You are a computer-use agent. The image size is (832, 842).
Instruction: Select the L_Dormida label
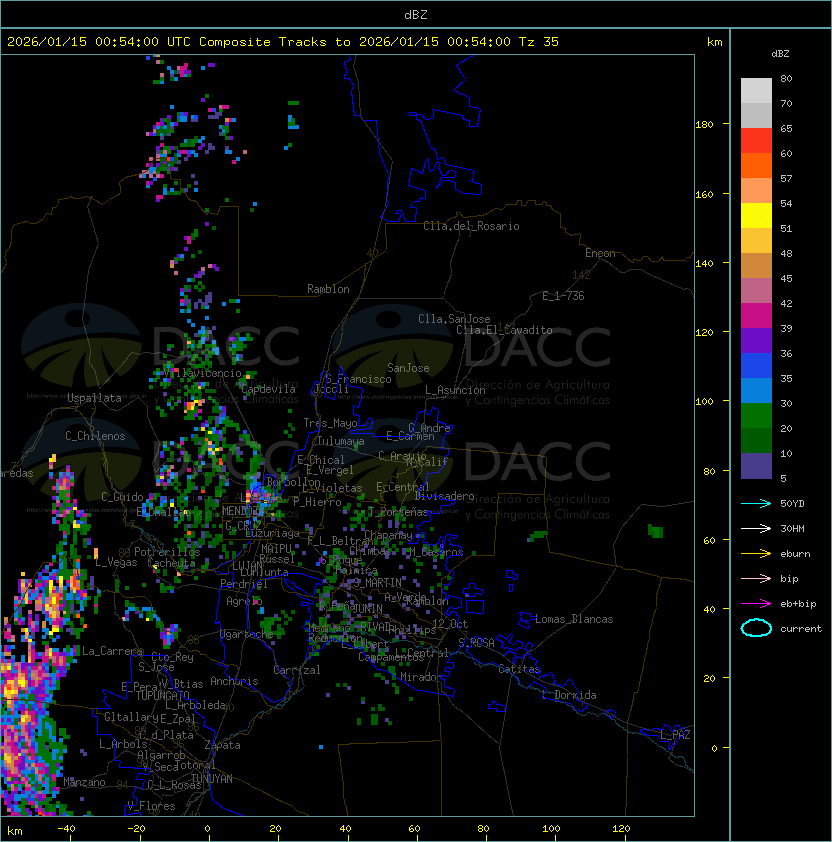click(x=569, y=695)
